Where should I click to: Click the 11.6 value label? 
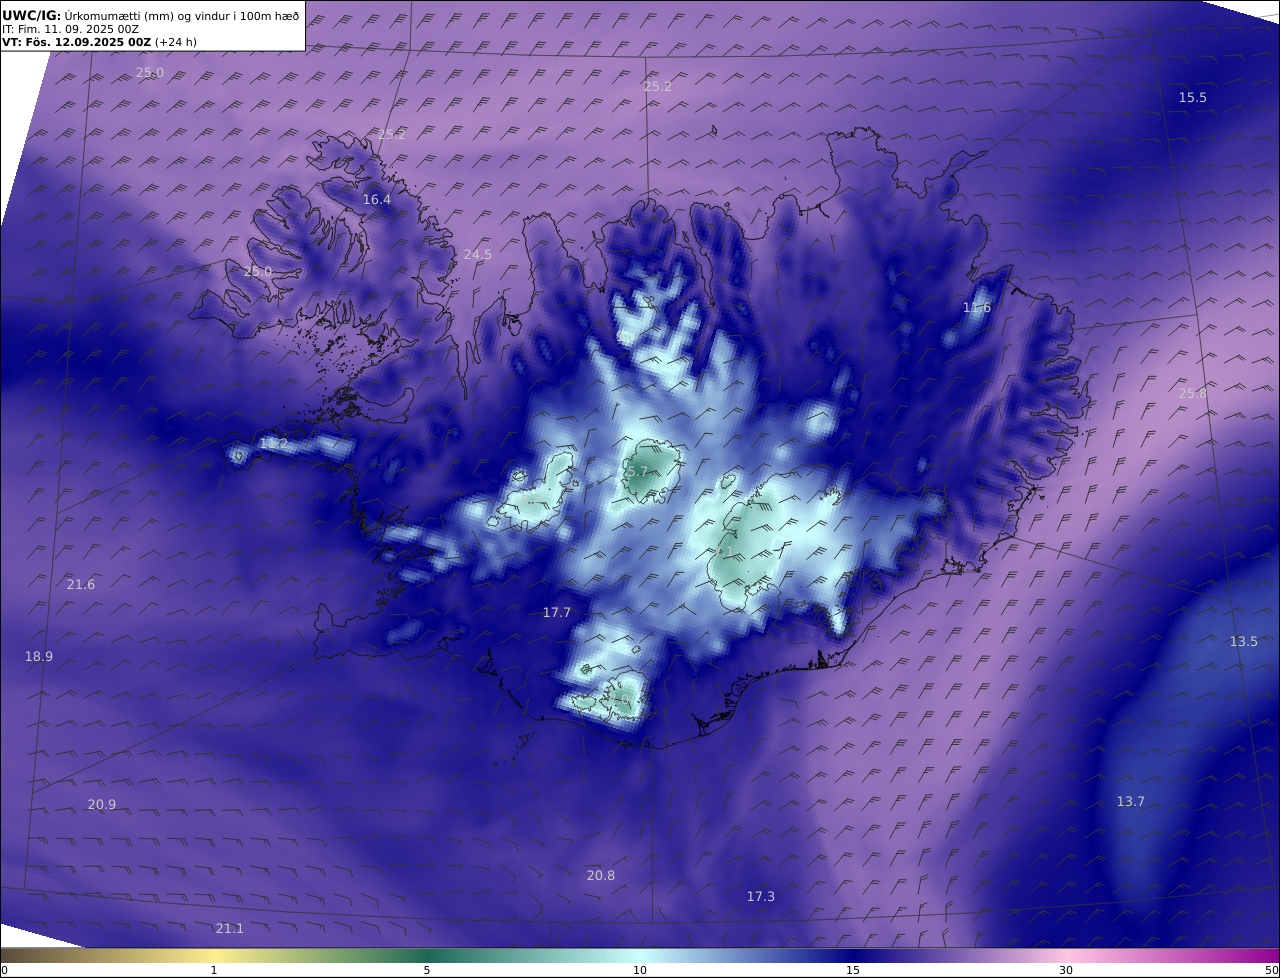click(x=976, y=308)
